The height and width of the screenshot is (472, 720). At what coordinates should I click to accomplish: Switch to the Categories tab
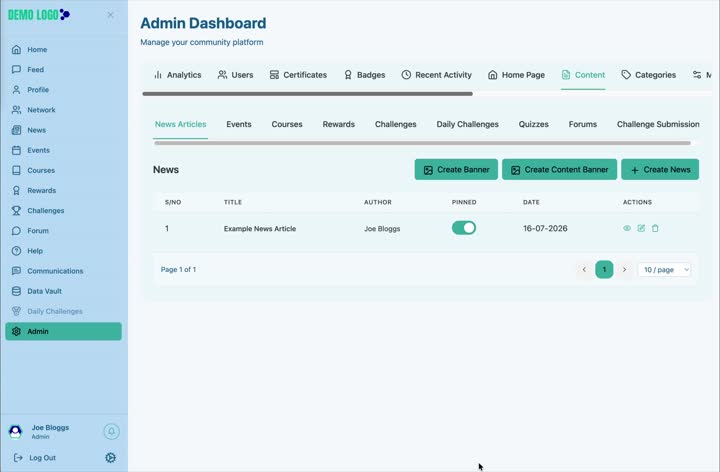(x=648, y=75)
